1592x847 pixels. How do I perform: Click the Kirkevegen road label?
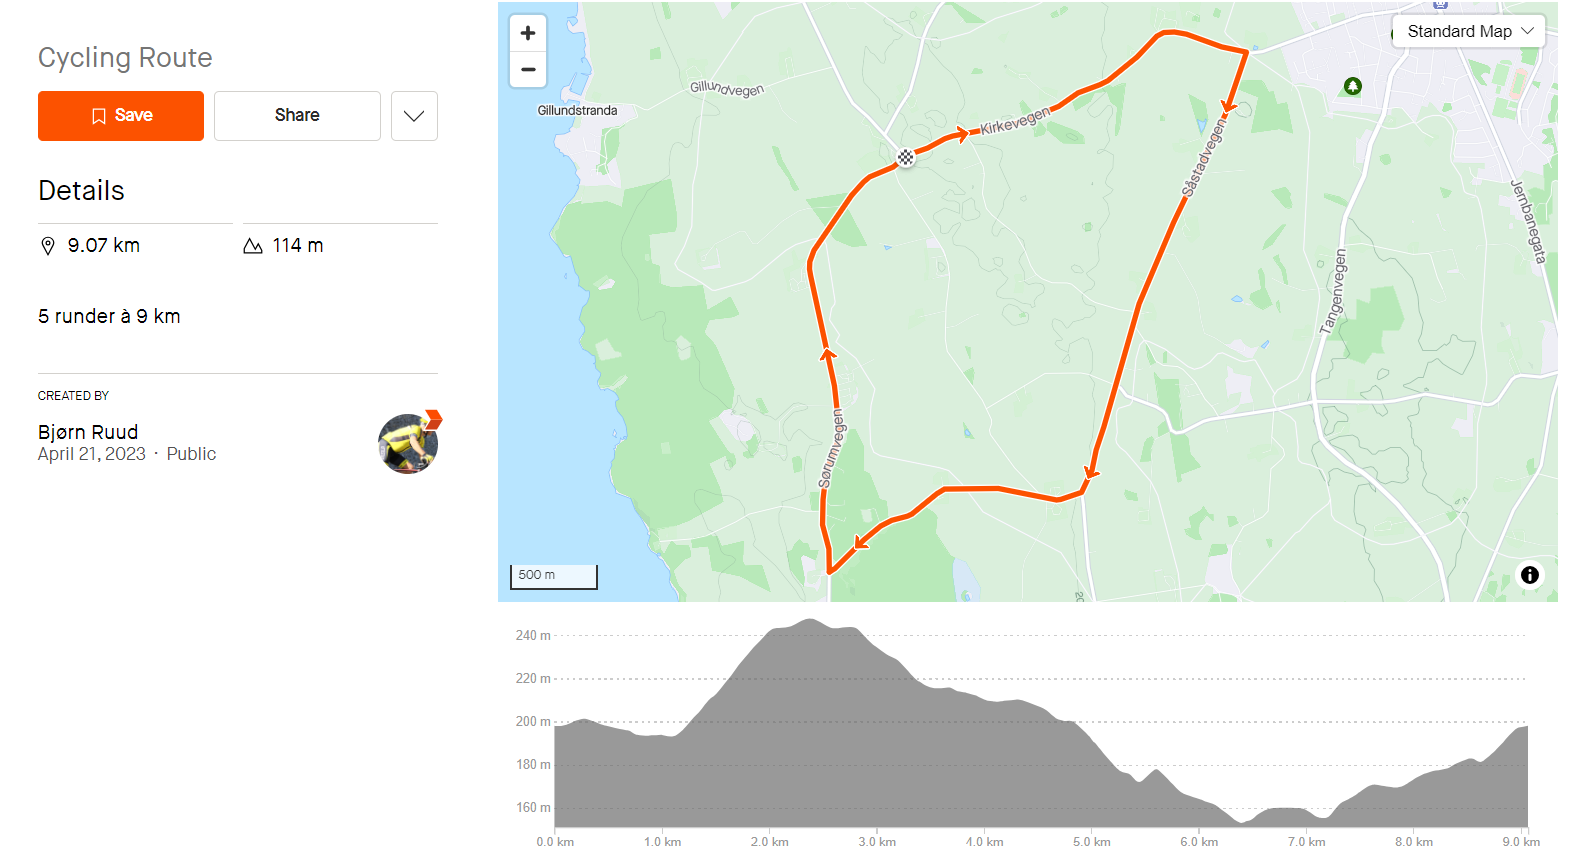point(1015,121)
